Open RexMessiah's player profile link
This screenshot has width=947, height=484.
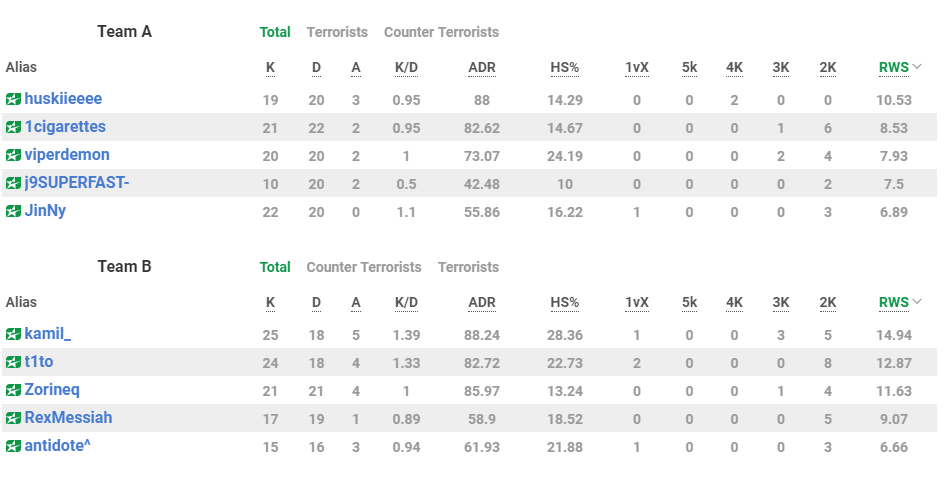tap(68, 417)
